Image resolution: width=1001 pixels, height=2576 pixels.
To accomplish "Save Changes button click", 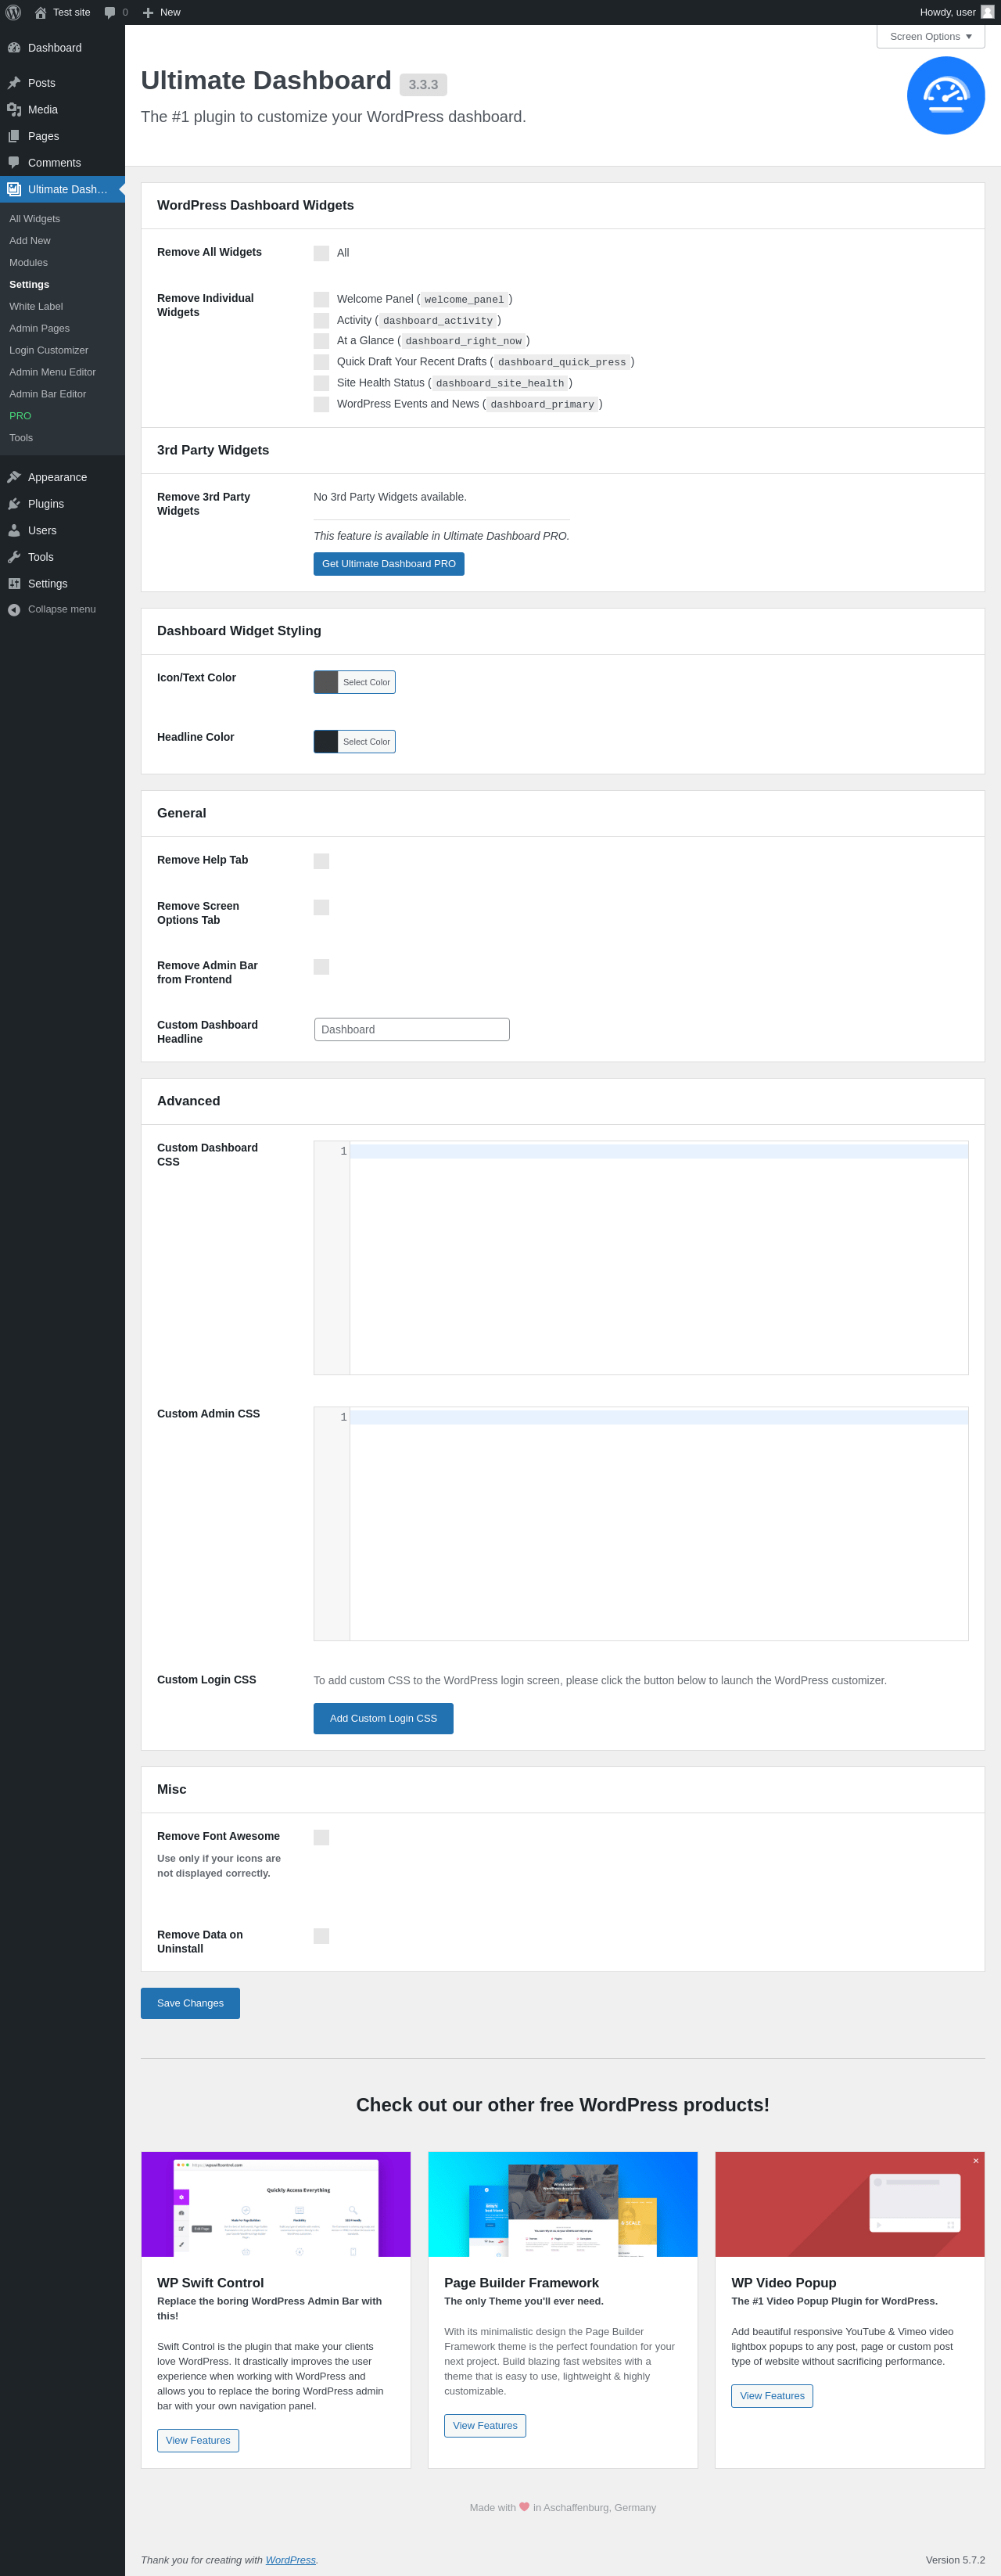I will coord(190,2003).
